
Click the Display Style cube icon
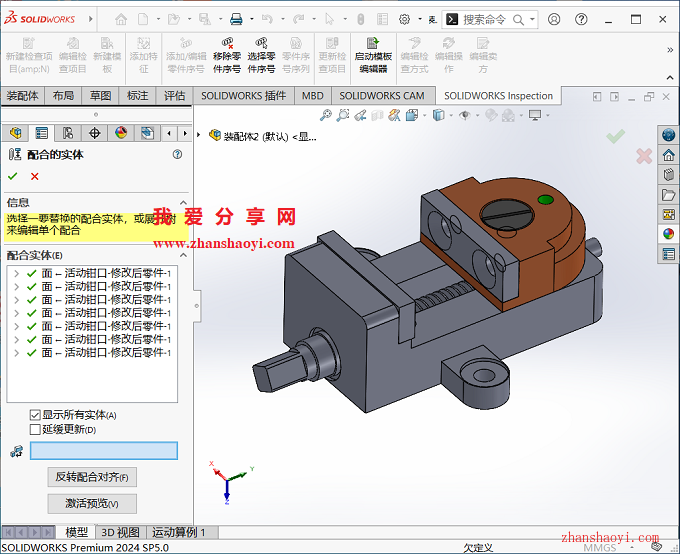tap(438, 115)
